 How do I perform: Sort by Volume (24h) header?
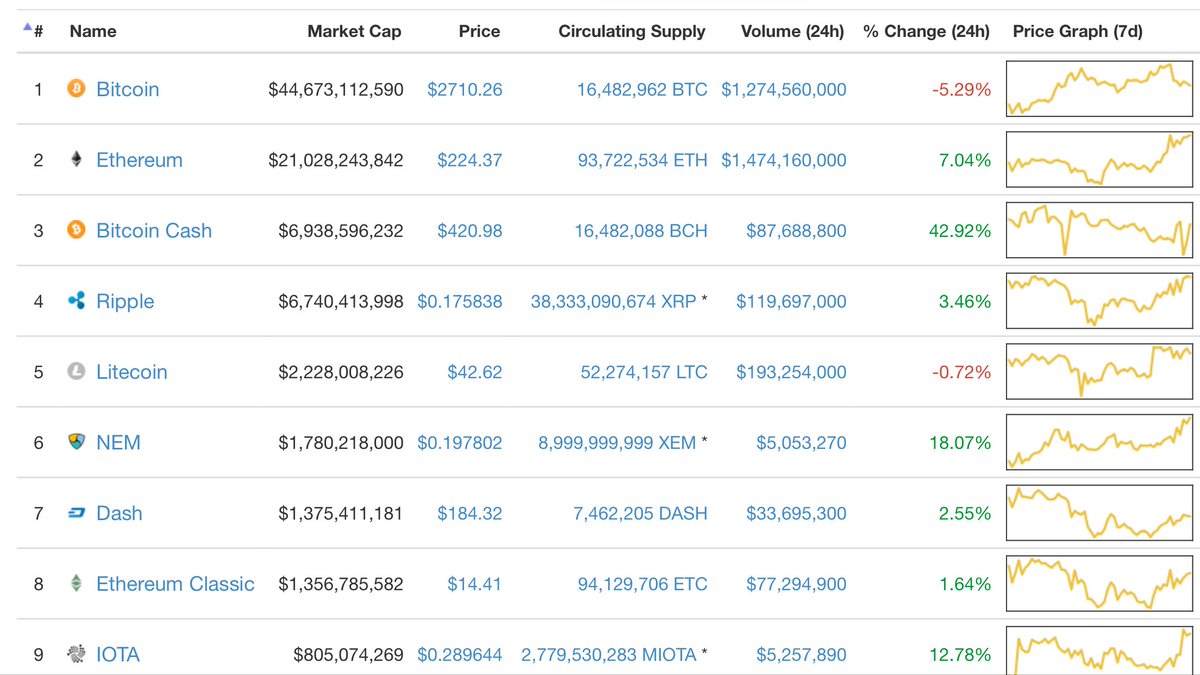coord(793,31)
